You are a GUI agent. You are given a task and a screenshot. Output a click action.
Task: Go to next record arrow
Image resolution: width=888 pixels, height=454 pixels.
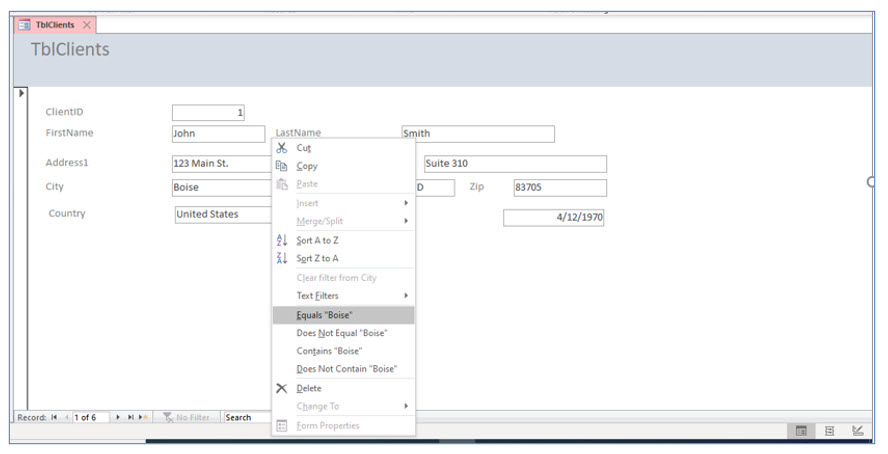tap(118, 417)
